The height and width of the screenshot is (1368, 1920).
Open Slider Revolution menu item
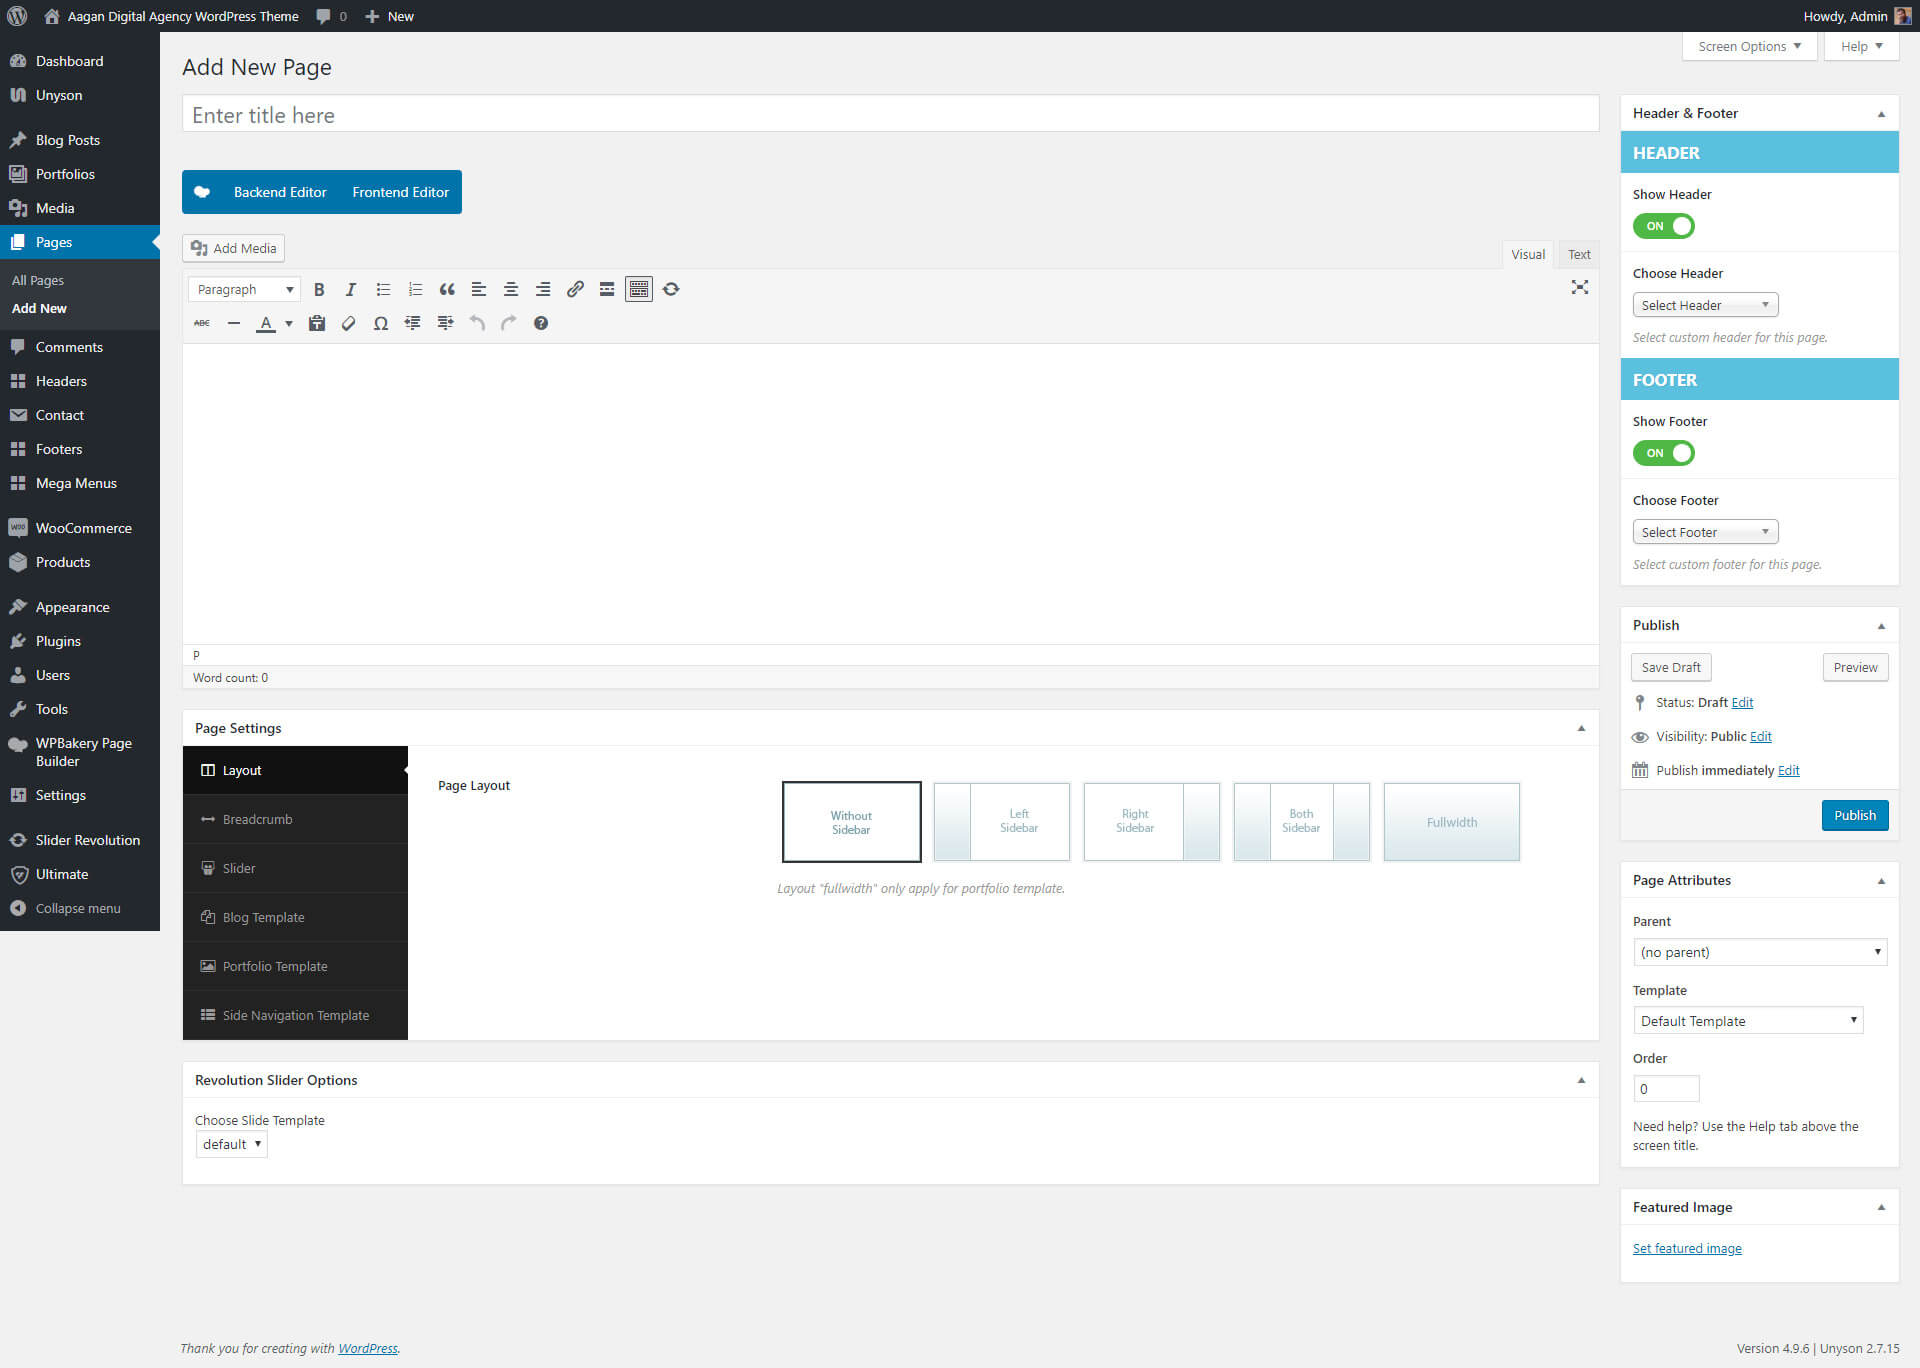coord(80,840)
